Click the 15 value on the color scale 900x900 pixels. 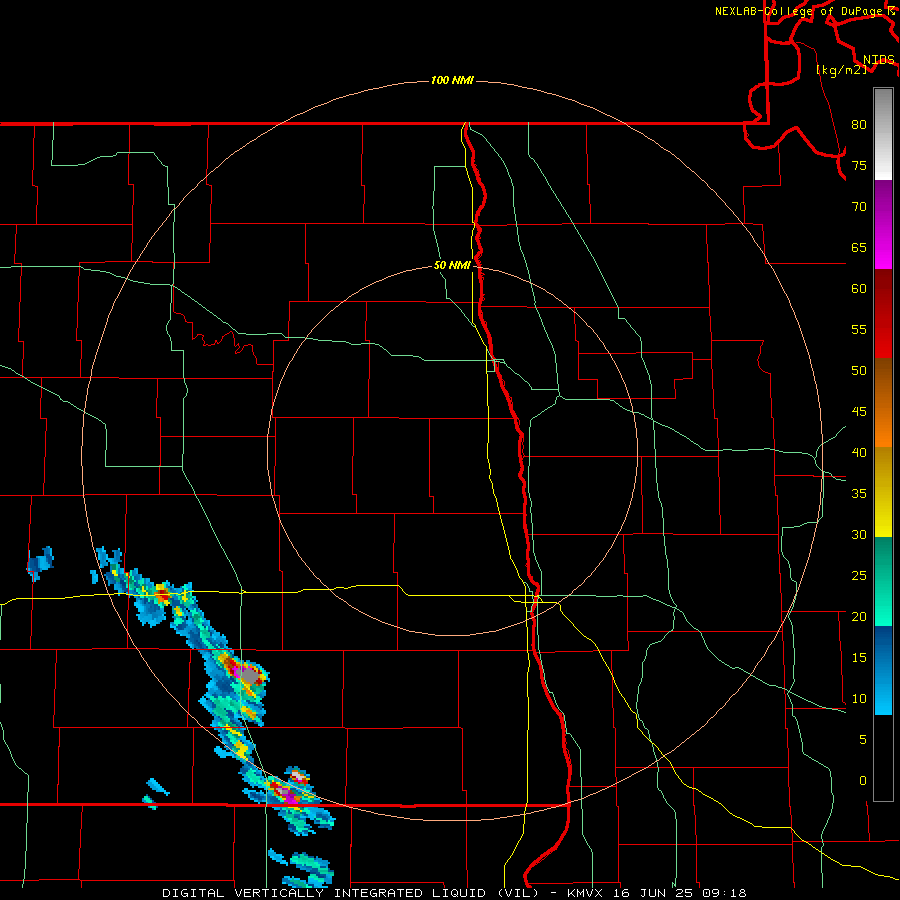pyautogui.click(x=859, y=658)
